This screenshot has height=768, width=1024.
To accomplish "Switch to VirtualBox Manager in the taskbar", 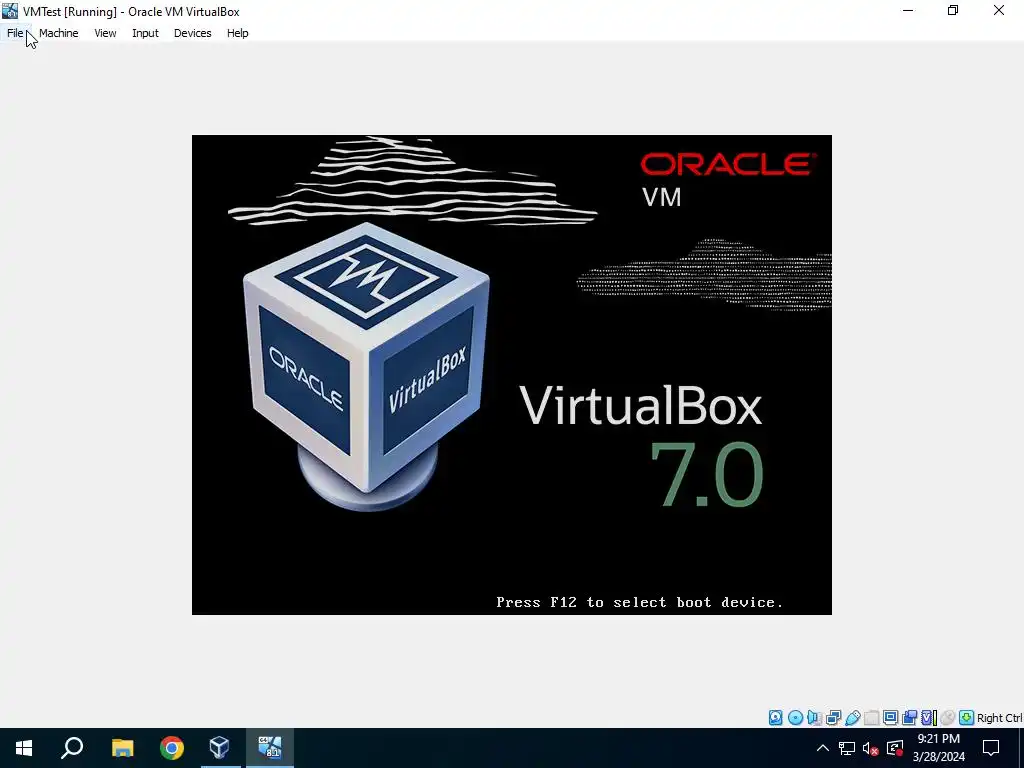I will click(x=220, y=748).
